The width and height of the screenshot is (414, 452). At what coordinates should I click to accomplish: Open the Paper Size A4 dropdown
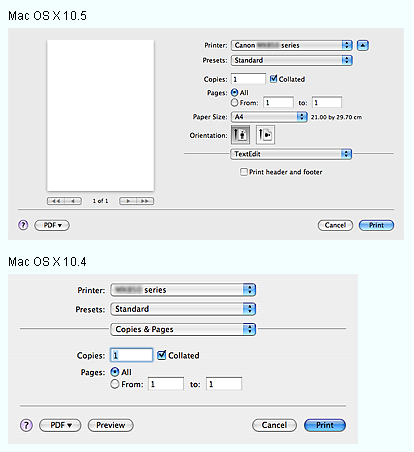pyautogui.click(x=269, y=117)
